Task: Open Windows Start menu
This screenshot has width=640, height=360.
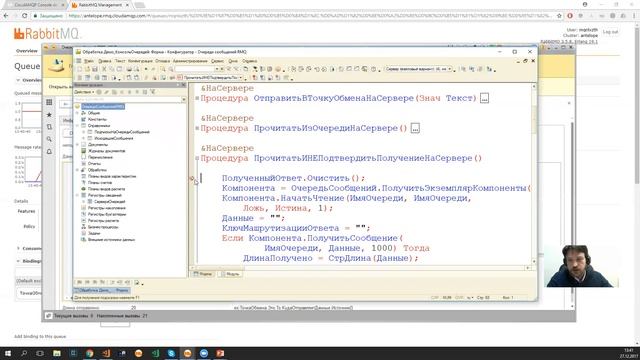Action: (x=8, y=353)
